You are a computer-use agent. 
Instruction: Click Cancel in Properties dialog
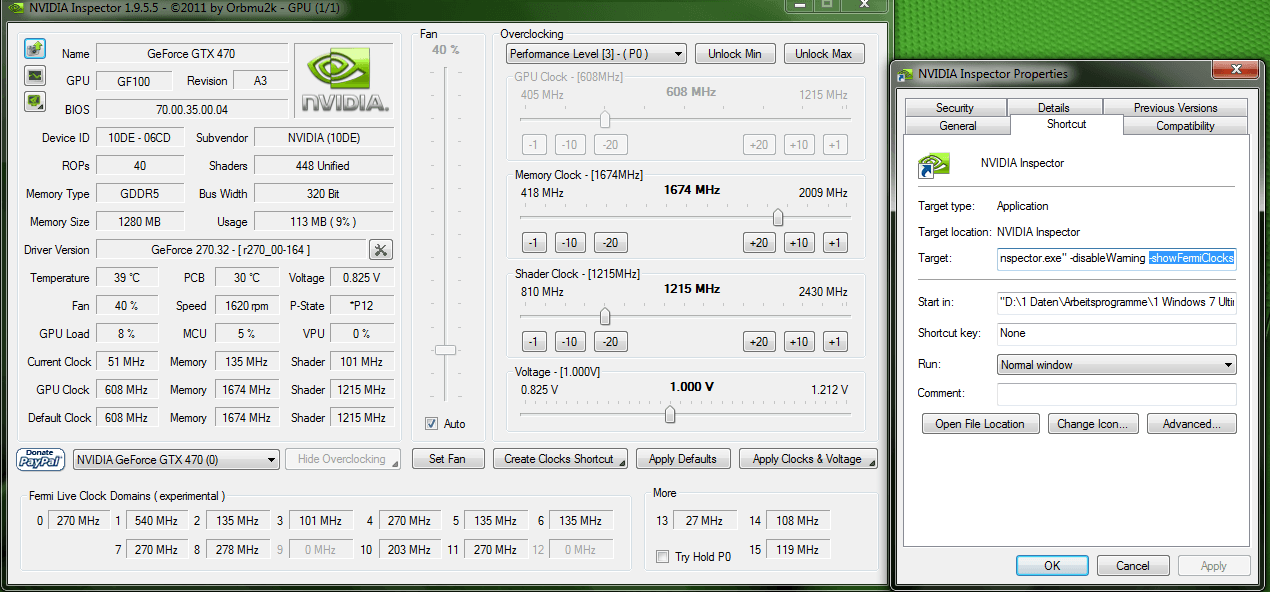coord(1133,566)
